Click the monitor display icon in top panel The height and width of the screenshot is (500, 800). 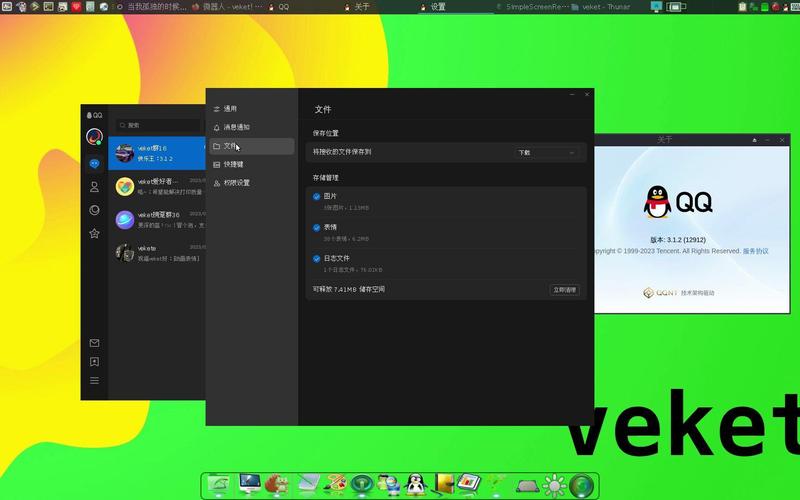[x=656, y=7]
